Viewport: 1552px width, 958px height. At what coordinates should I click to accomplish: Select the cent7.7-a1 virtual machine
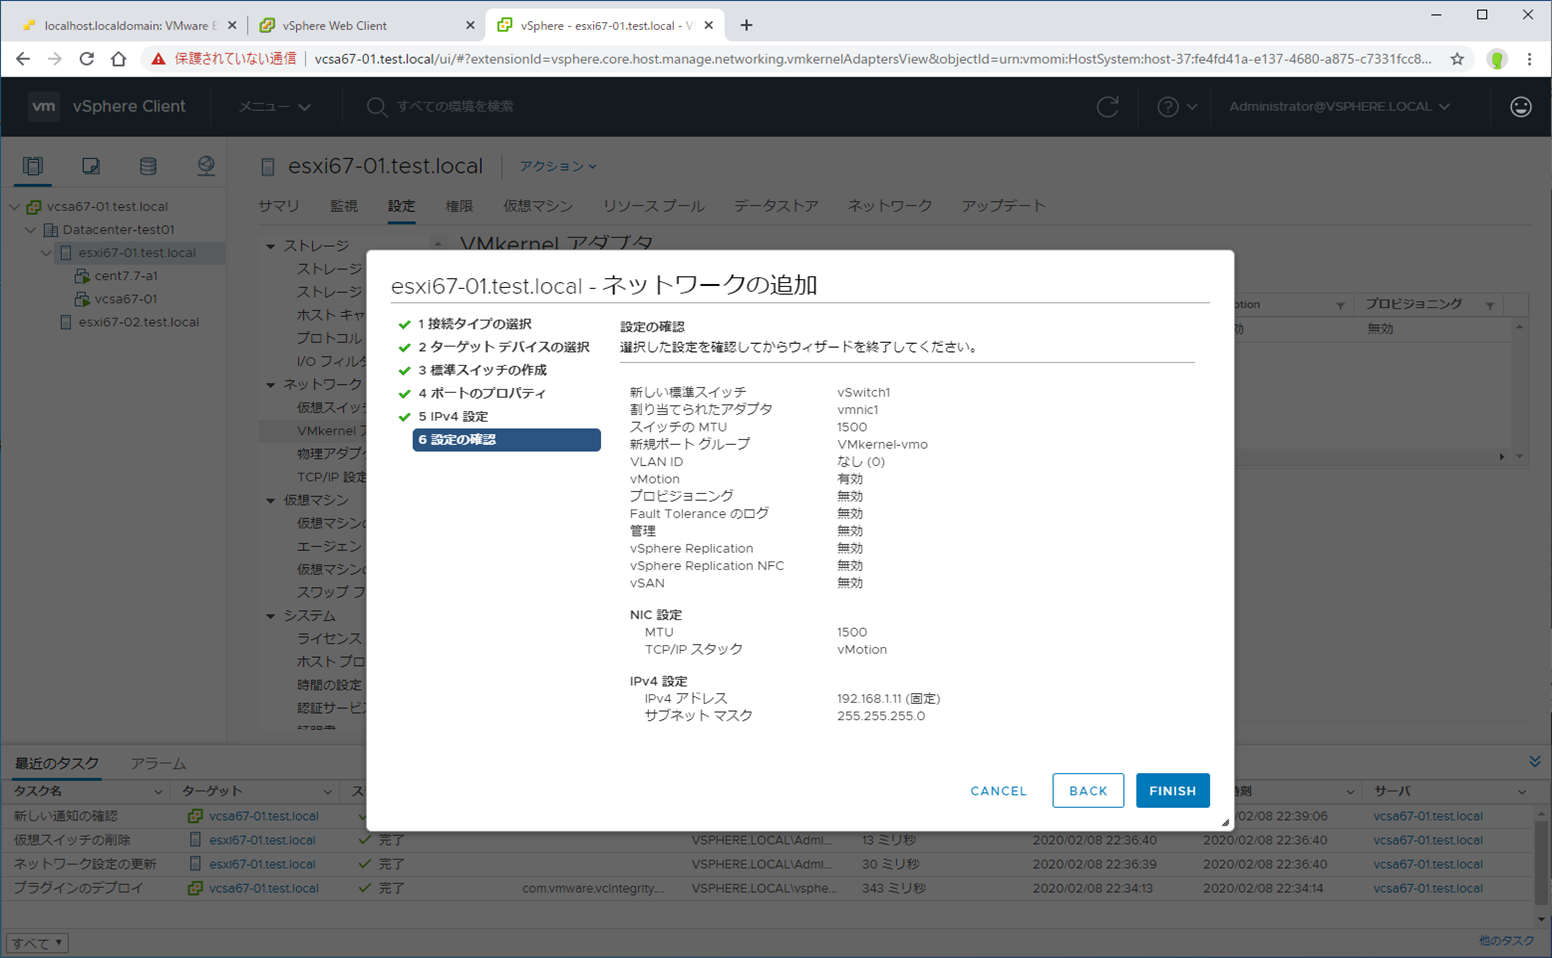pyautogui.click(x=126, y=276)
